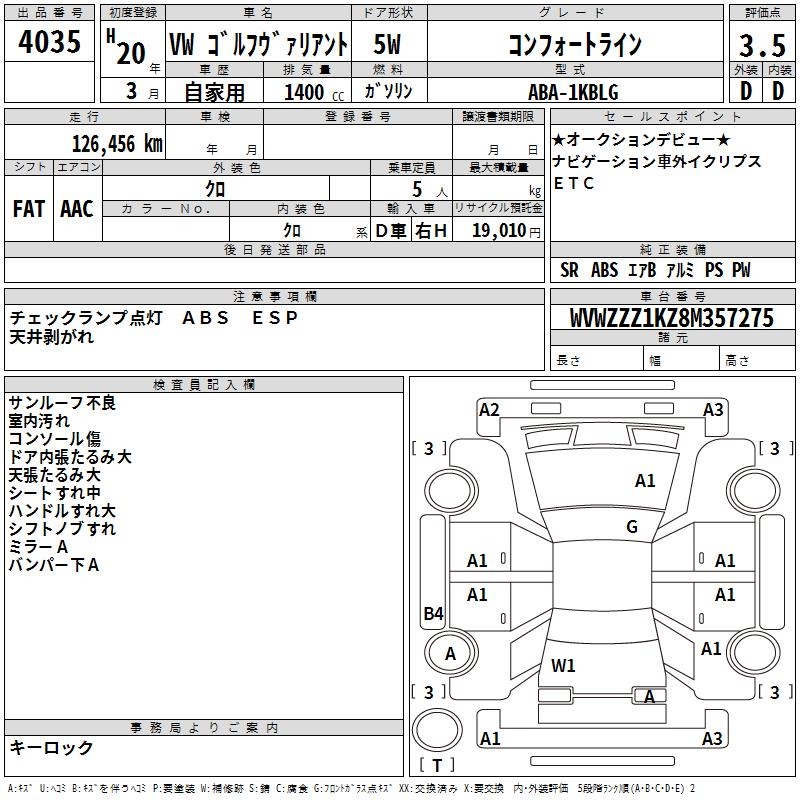Click the air conditioner value AAC
This screenshot has height=800, width=800.
[x=77, y=209]
